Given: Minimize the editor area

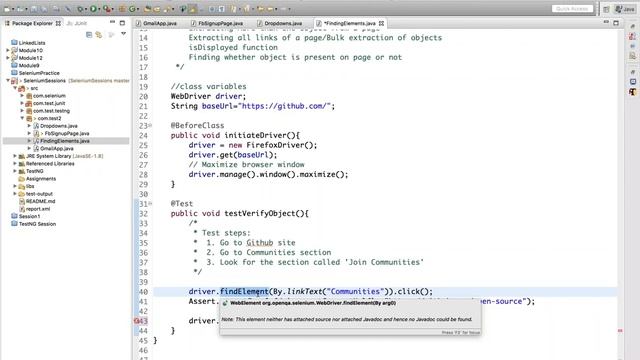Looking at the screenshot, I should pos(606,22).
